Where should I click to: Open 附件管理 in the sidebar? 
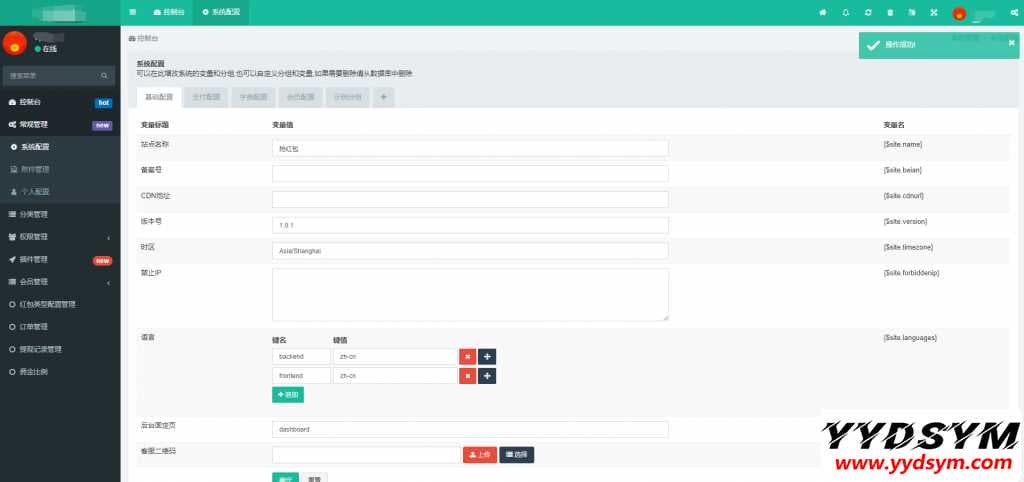[60, 170]
